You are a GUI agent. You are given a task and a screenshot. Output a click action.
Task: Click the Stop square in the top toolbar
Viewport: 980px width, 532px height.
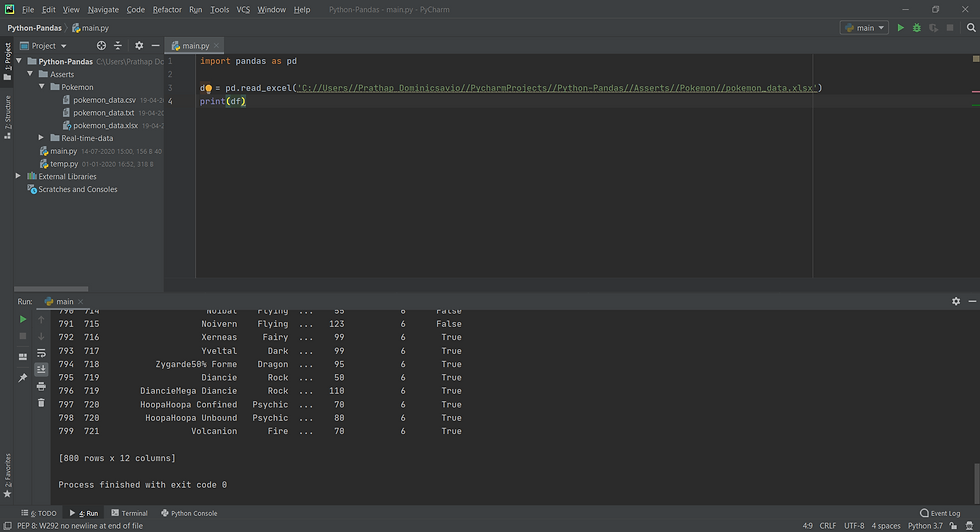coord(950,28)
